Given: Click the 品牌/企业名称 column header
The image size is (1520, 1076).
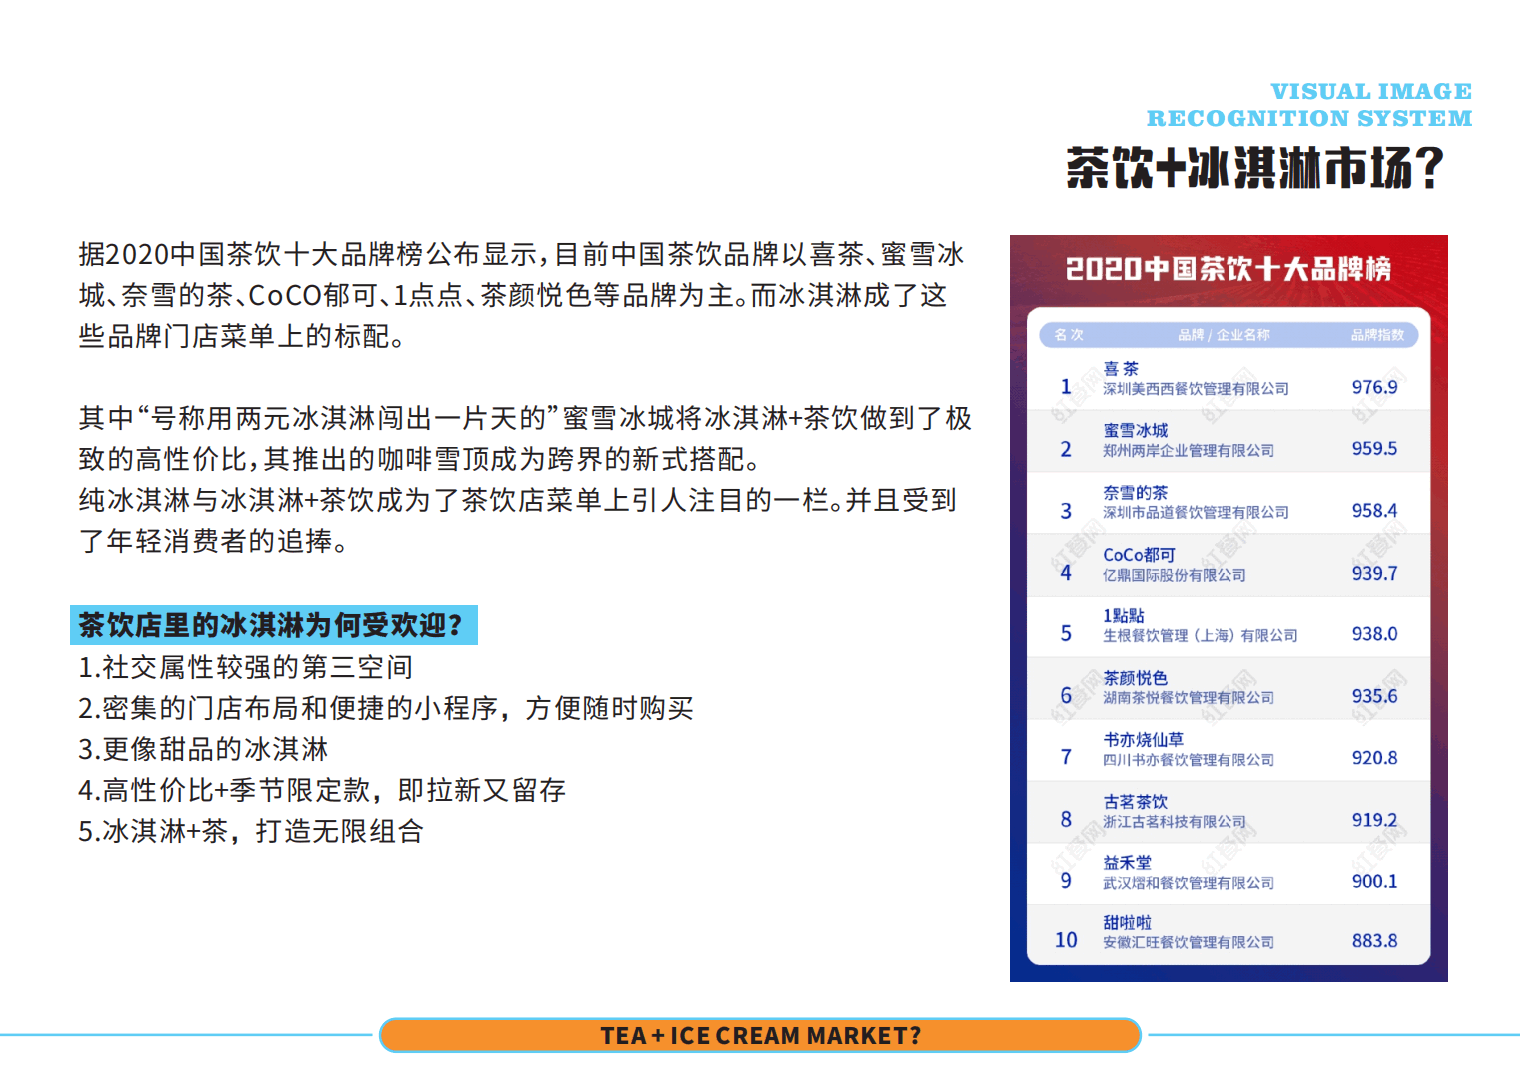Looking at the screenshot, I should (1224, 335).
